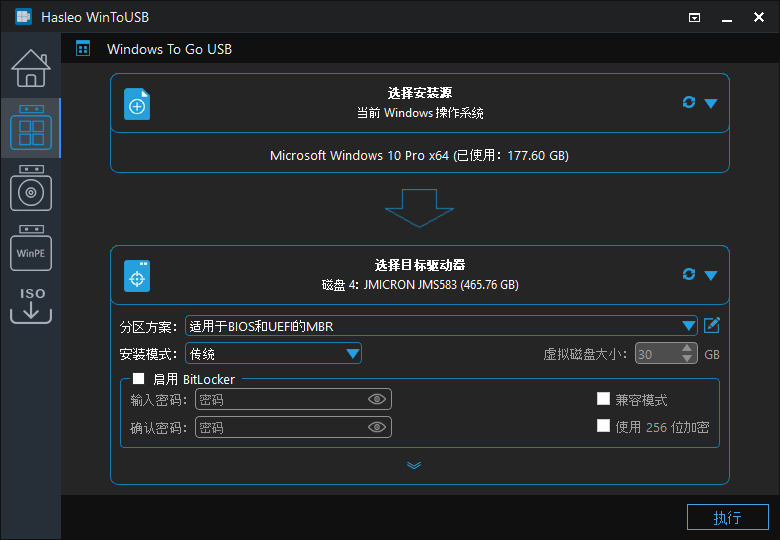Click the 选择安装源 heading

point(420,92)
